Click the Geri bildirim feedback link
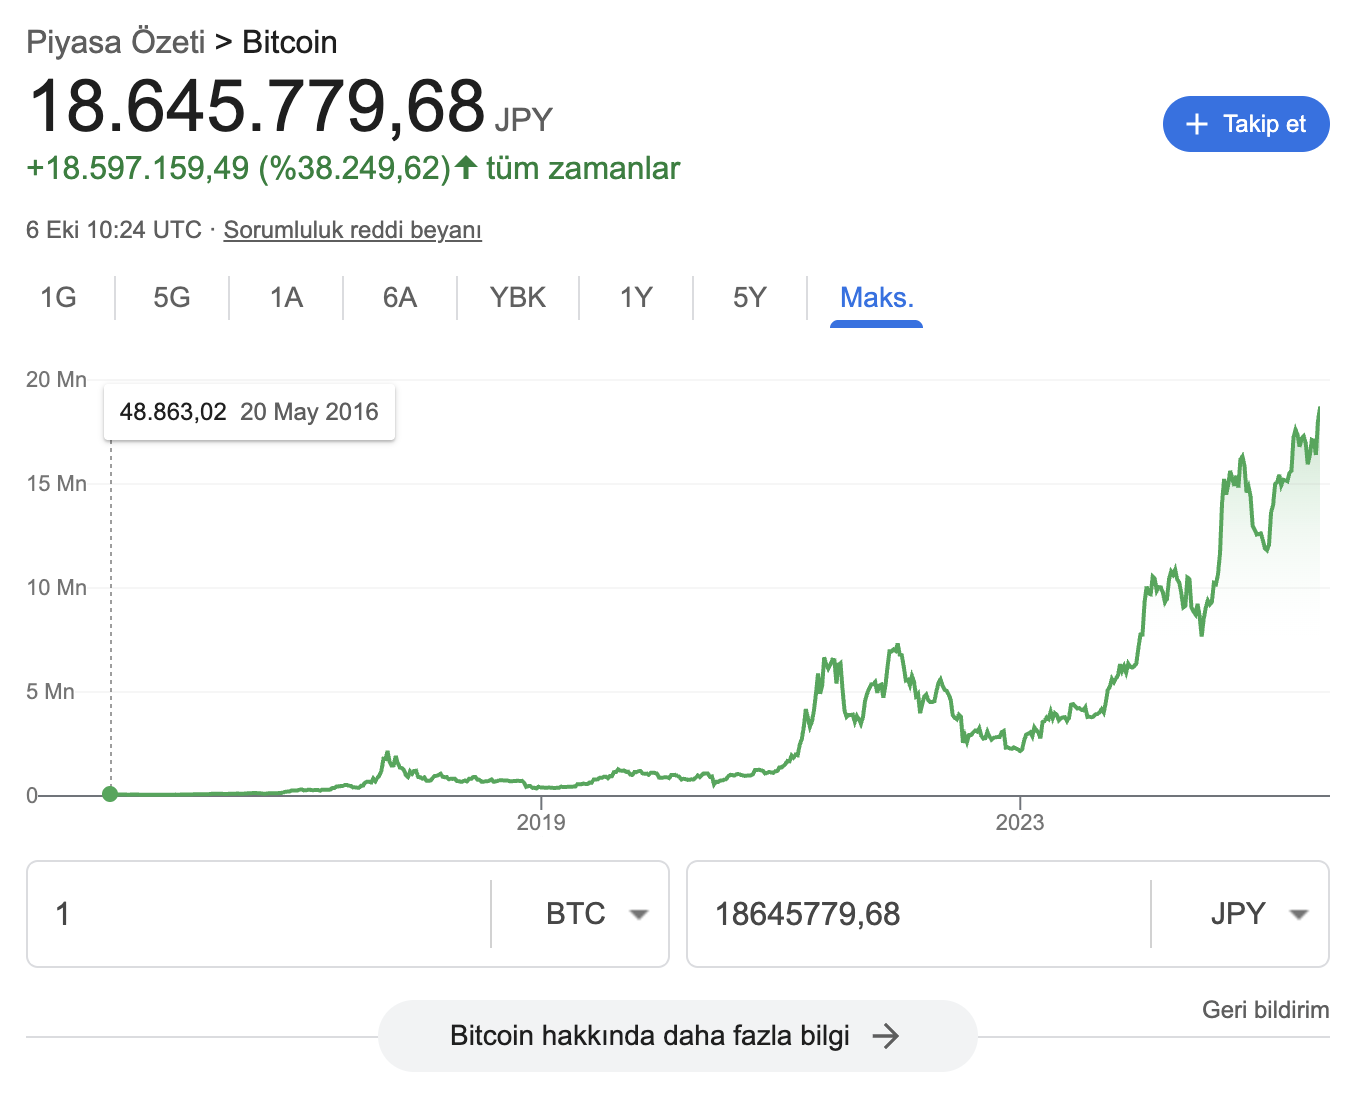The width and height of the screenshot is (1368, 1102). (1265, 1010)
